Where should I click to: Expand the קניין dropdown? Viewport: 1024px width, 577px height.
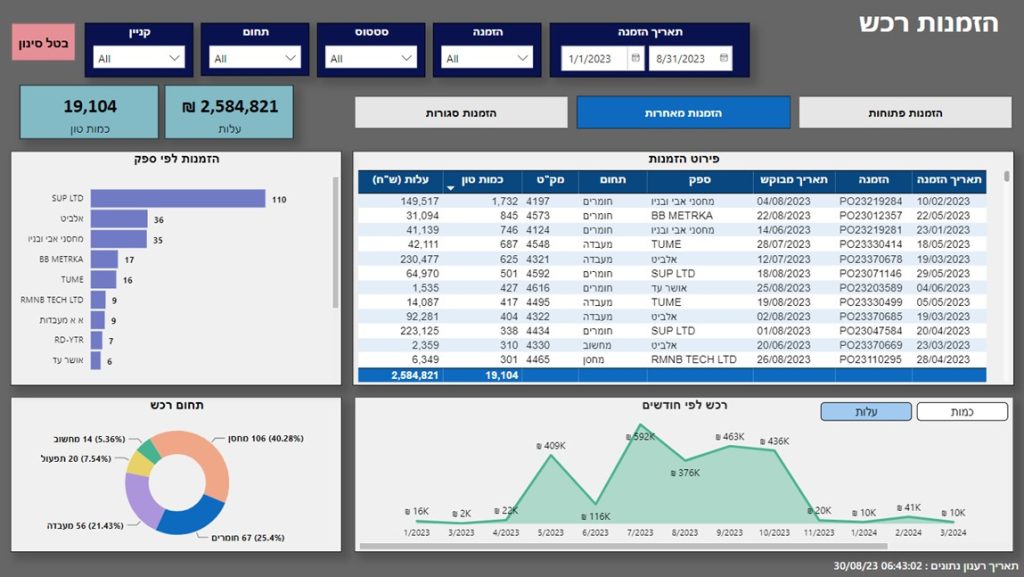(138, 58)
